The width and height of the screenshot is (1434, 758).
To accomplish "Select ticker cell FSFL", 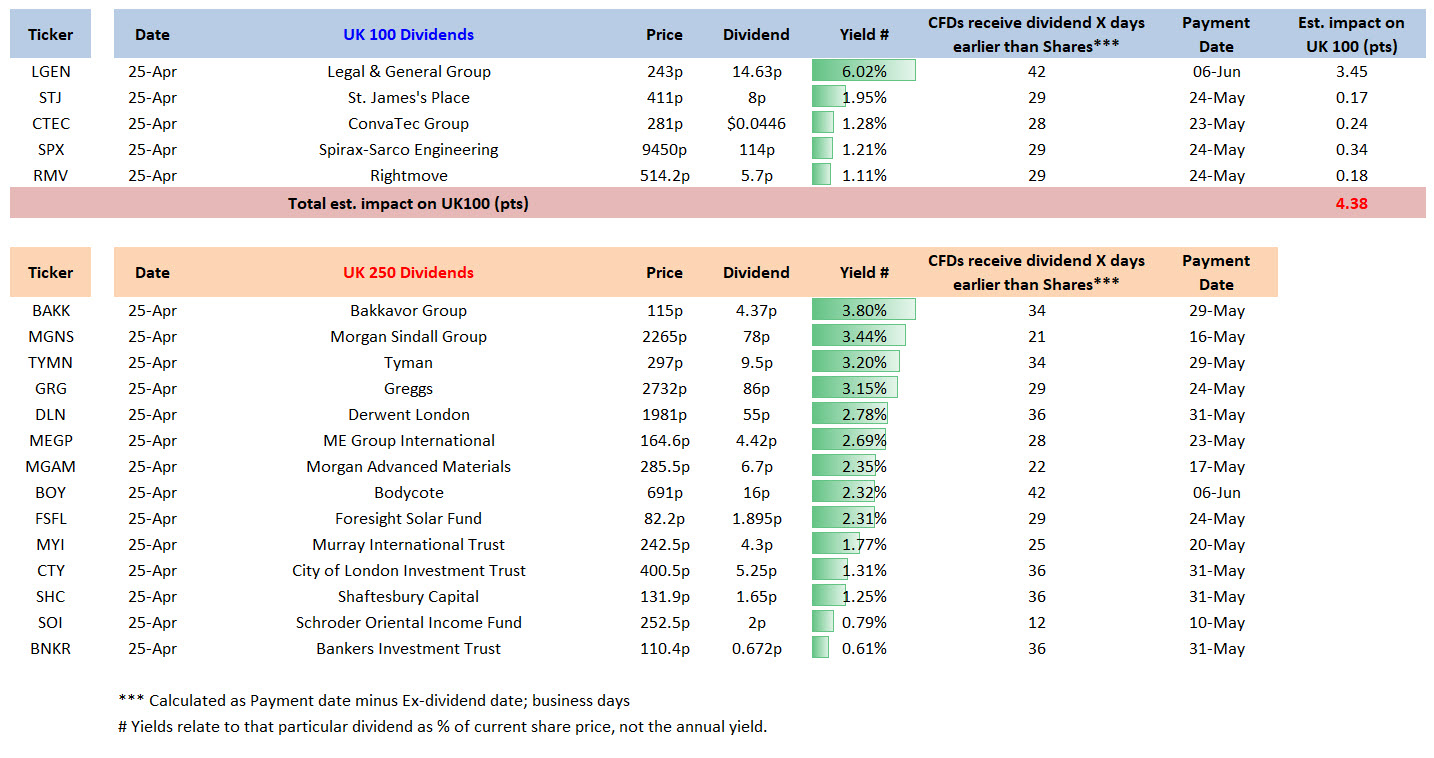I will (x=50, y=518).
